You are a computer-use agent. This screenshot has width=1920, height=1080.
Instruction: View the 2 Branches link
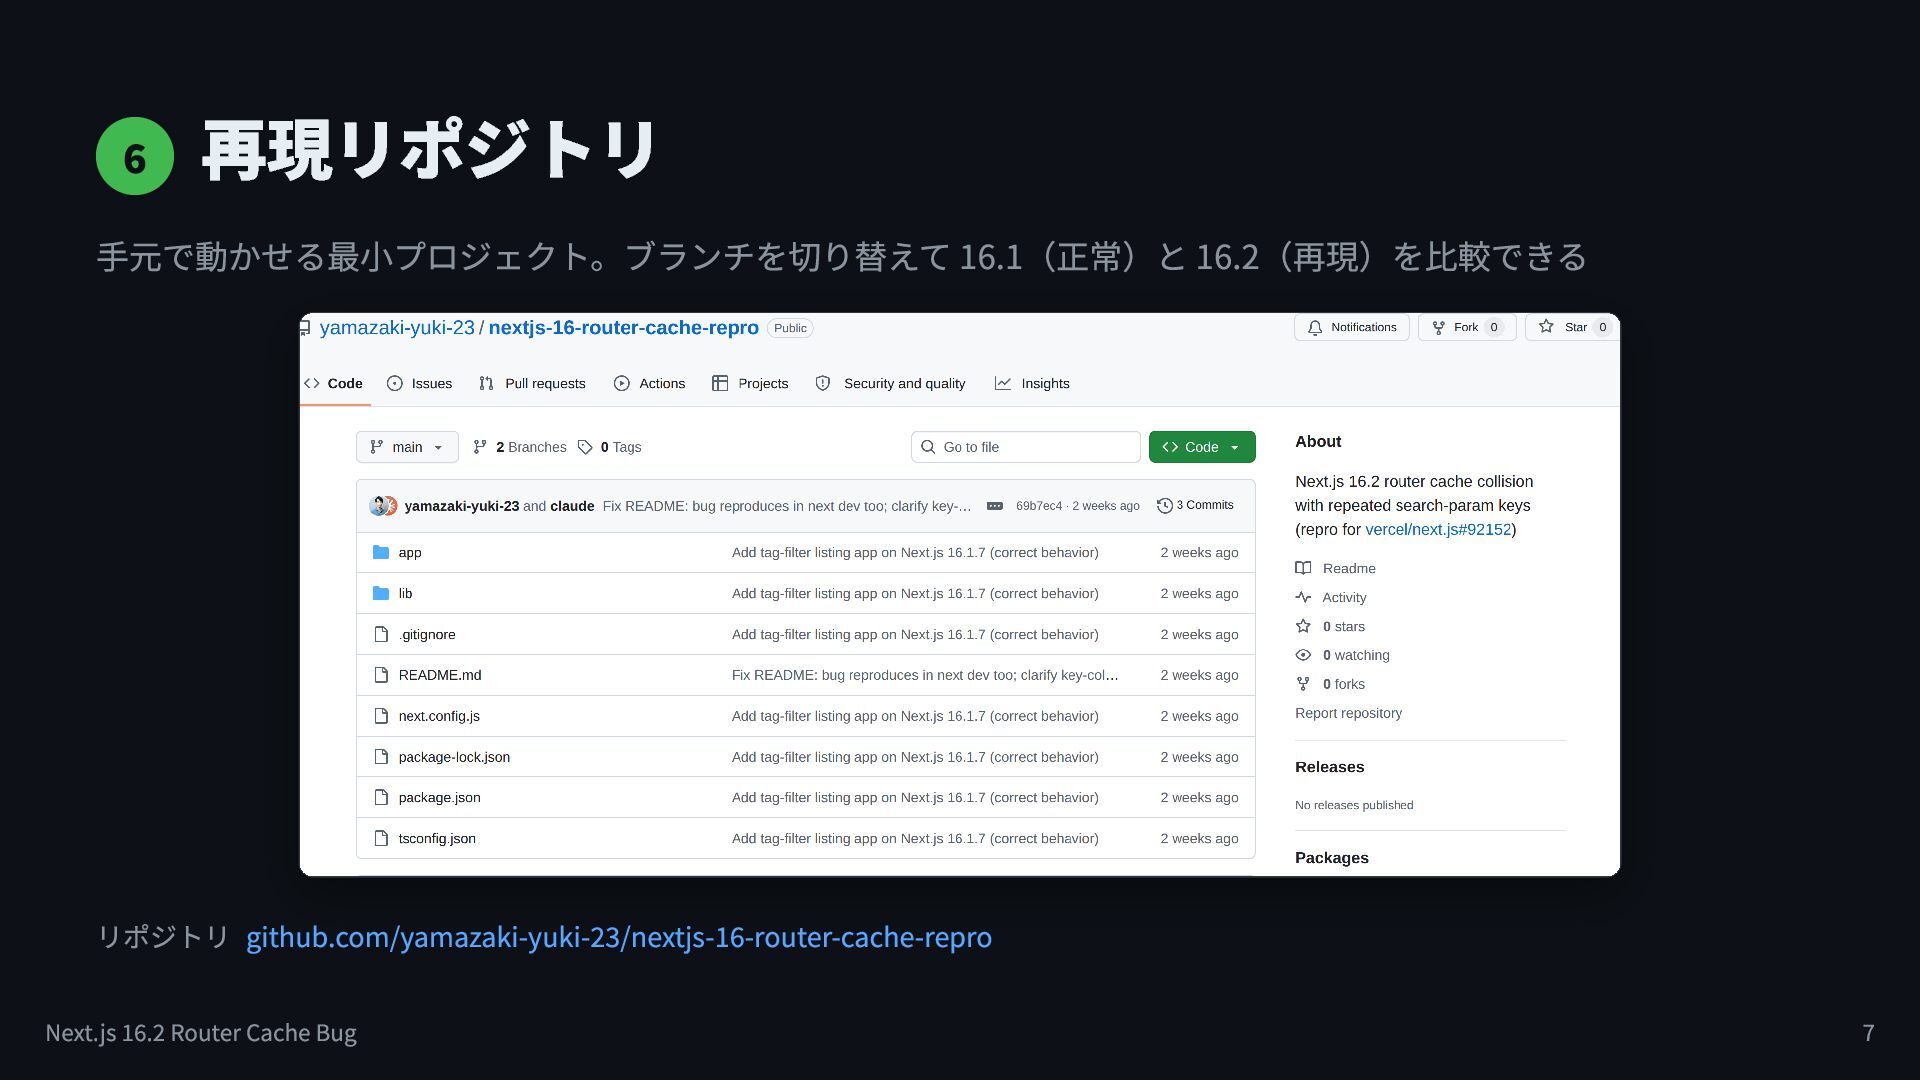pyautogui.click(x=520, y=447)
